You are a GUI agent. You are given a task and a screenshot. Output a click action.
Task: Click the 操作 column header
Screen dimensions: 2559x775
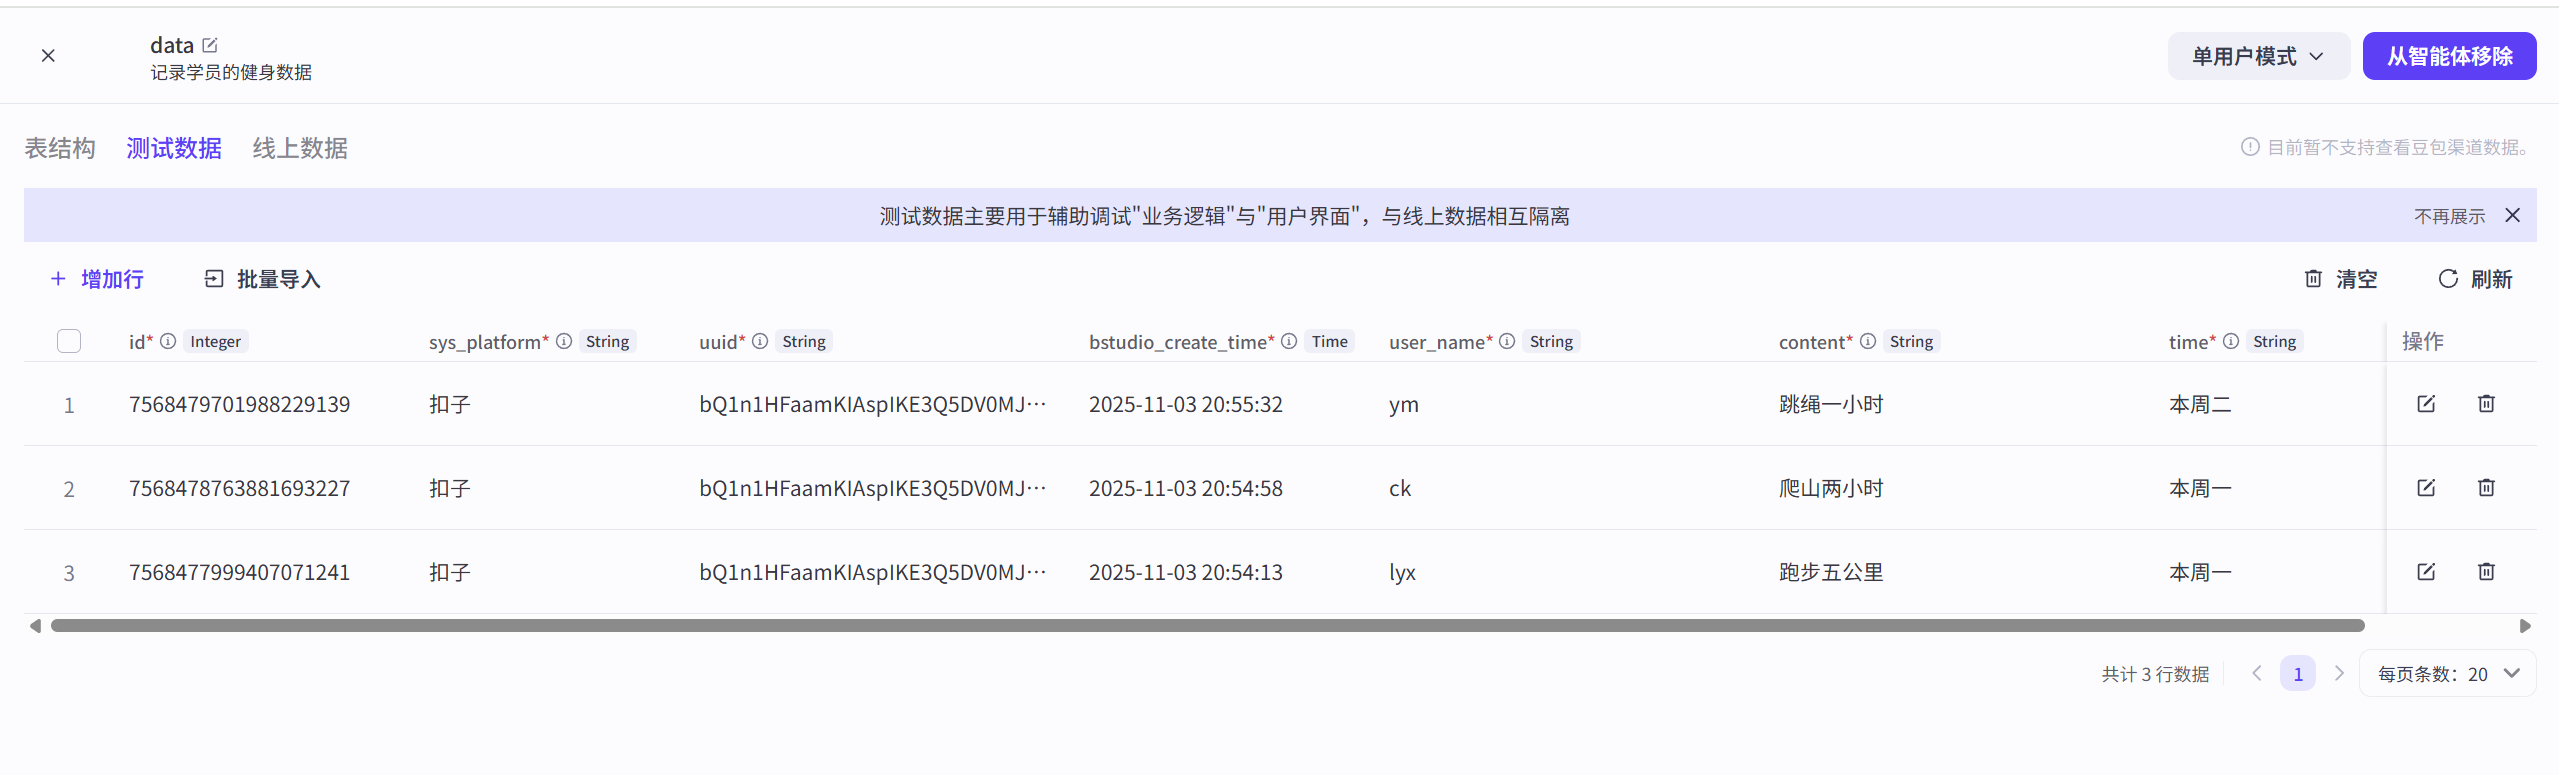[x=2423, y=341]
